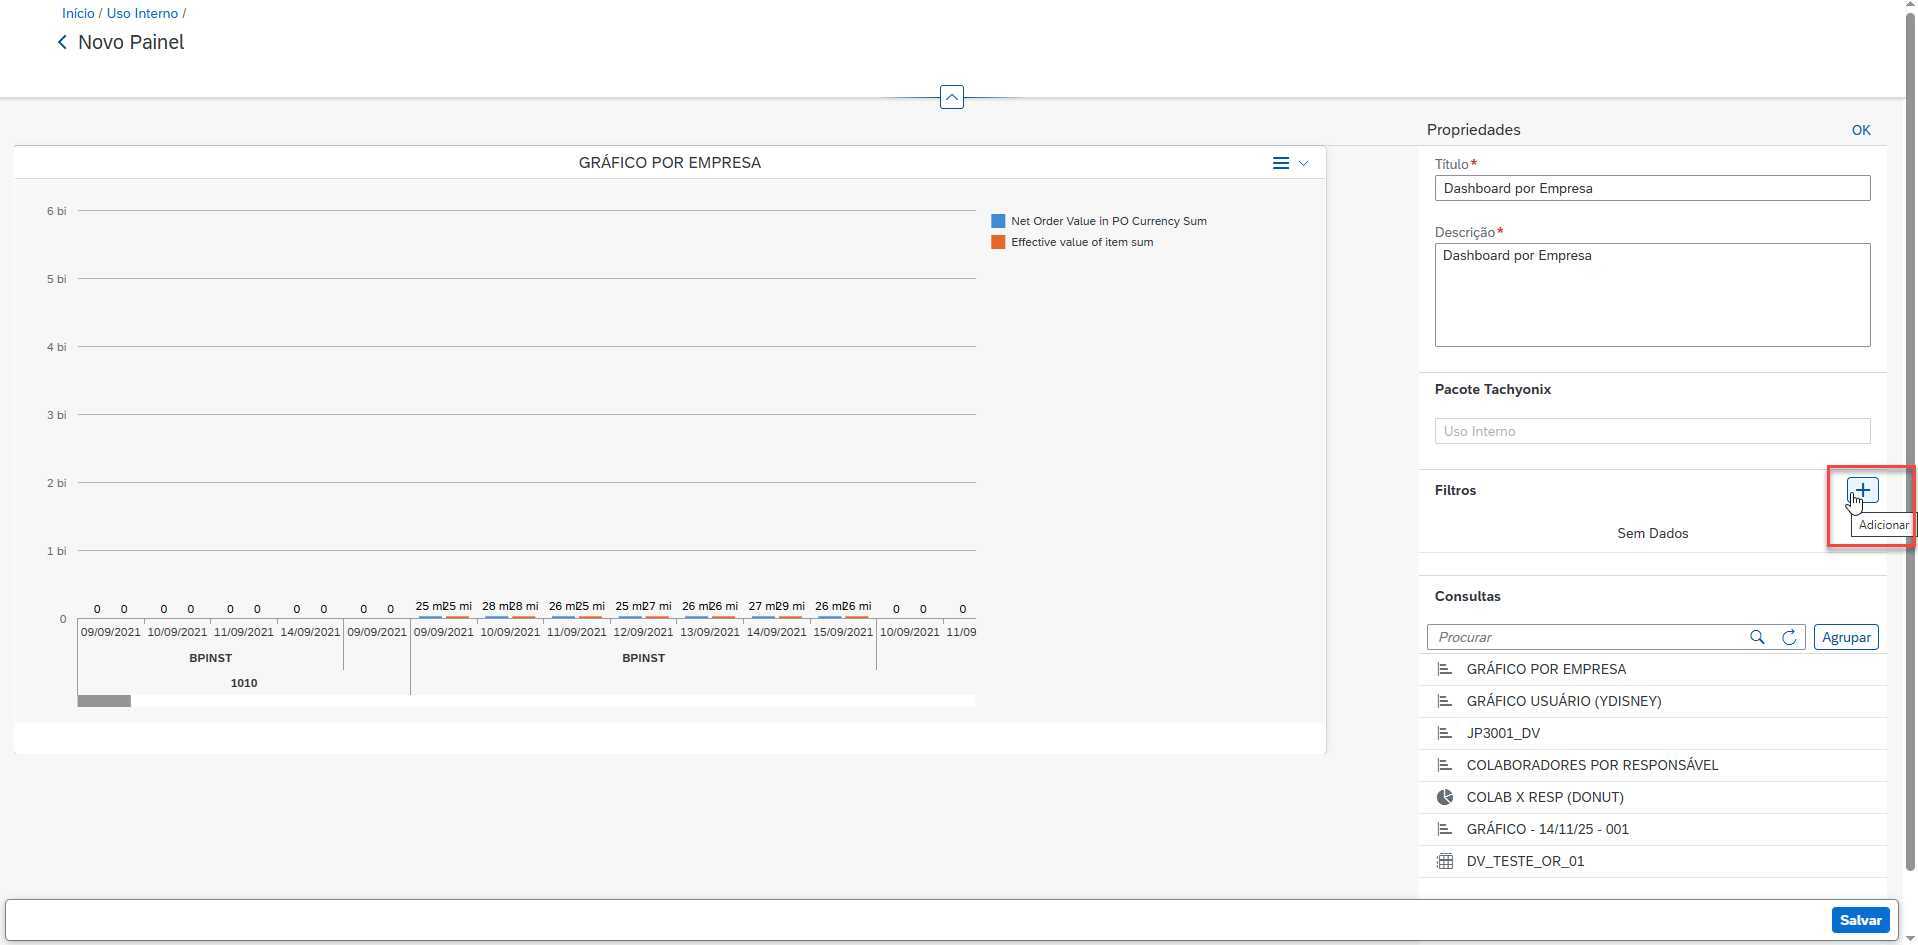The width and height of the screenshot is (1918, 945).
Task: Add a new filter with plus icon
Action: (1862, 490)
